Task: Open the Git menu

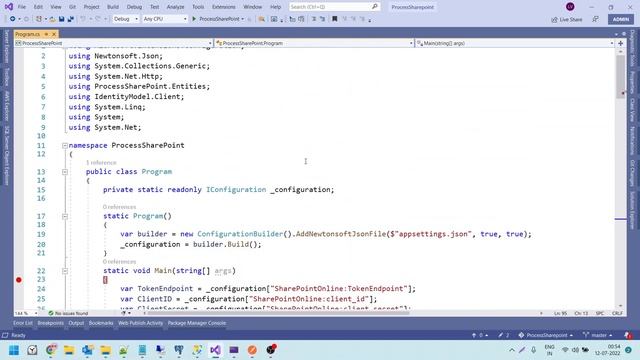Action: click(72, 7)
